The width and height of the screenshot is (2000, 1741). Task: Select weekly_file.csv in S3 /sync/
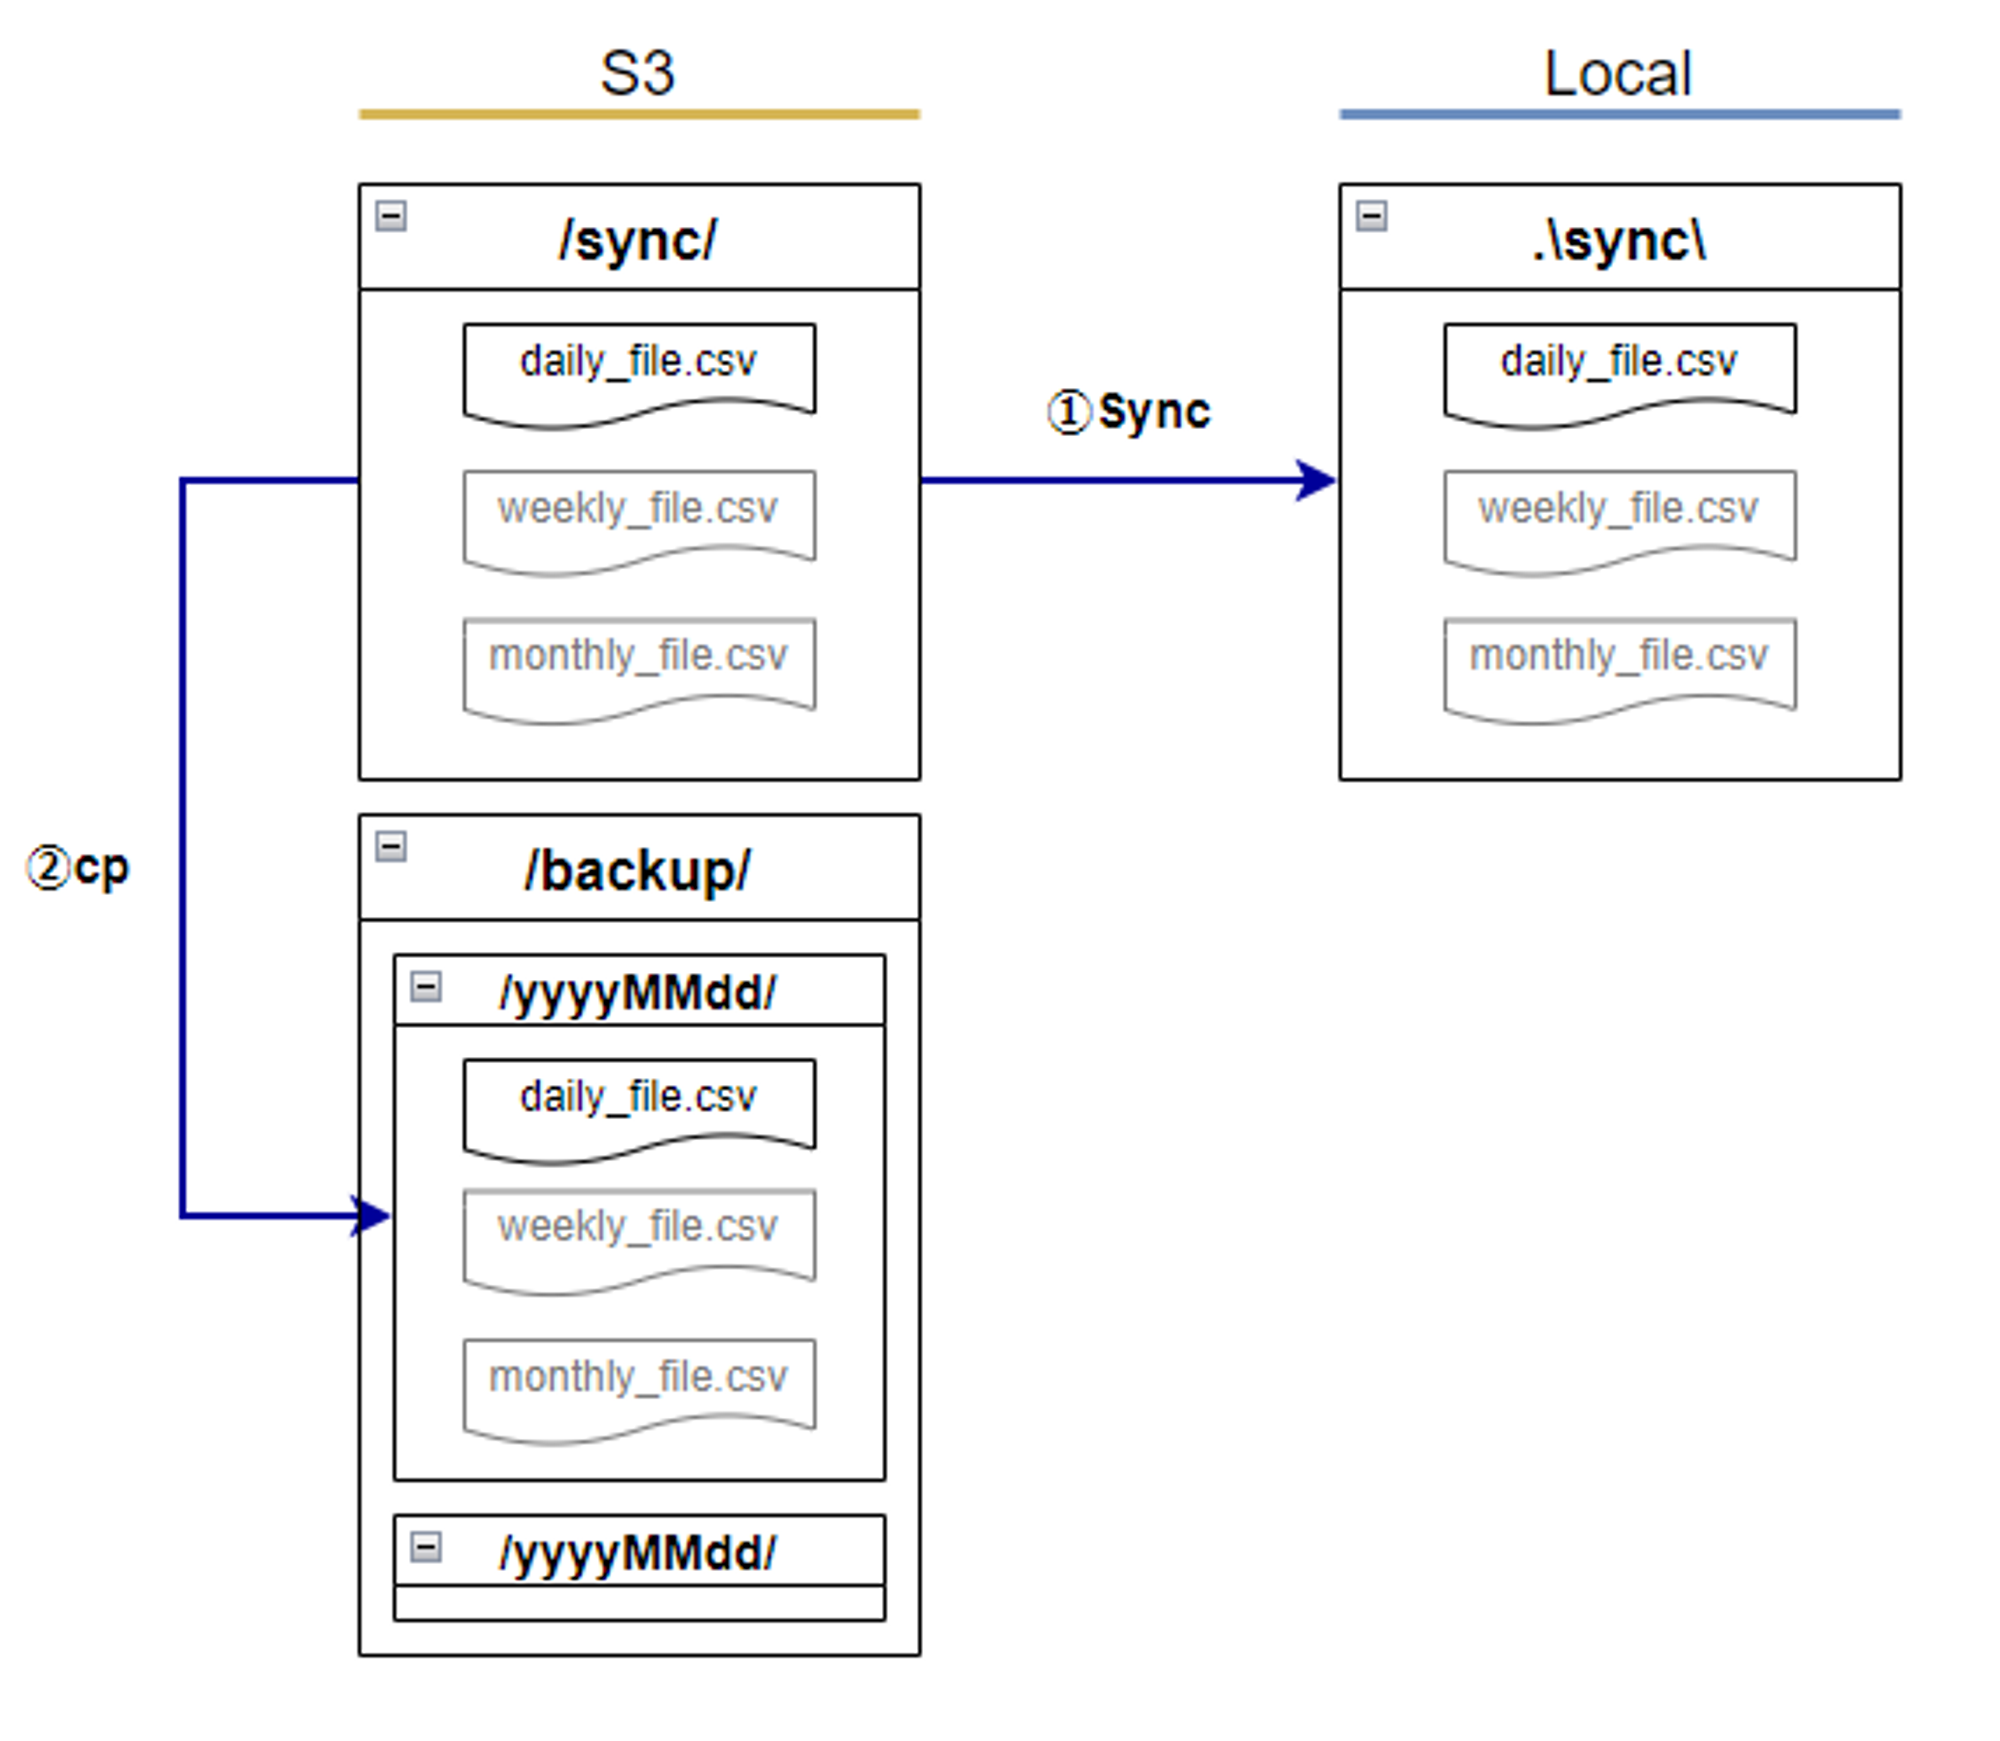coord(639,522)
